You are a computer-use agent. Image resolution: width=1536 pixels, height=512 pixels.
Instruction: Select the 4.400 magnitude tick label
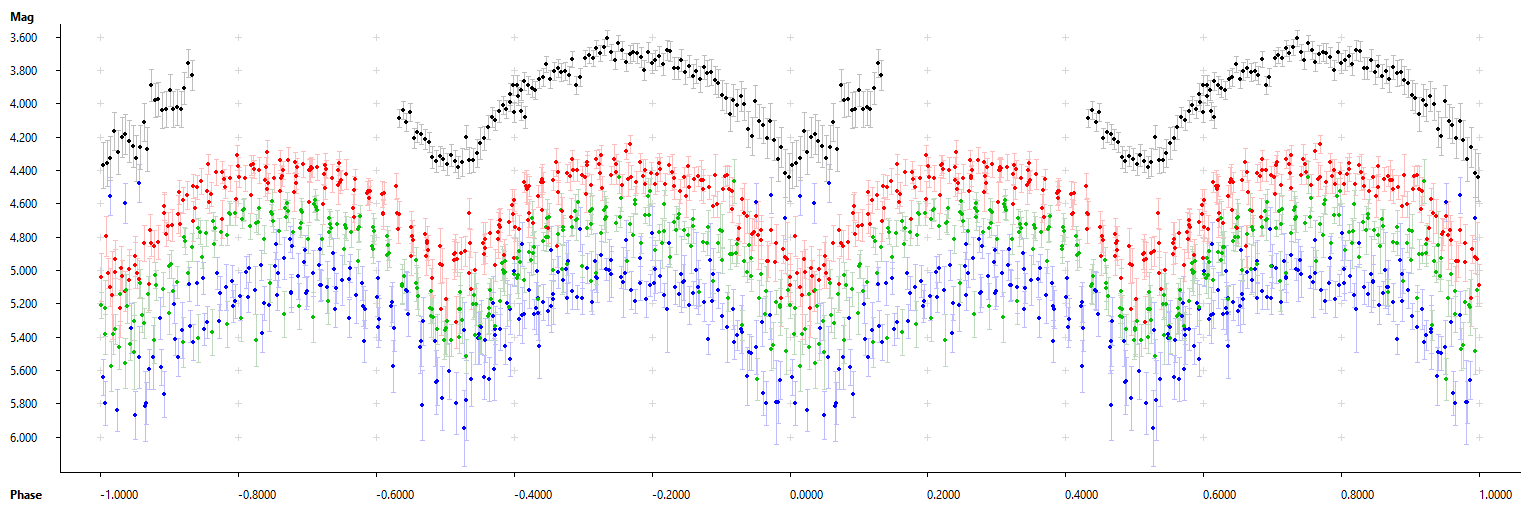pos(24,171)
